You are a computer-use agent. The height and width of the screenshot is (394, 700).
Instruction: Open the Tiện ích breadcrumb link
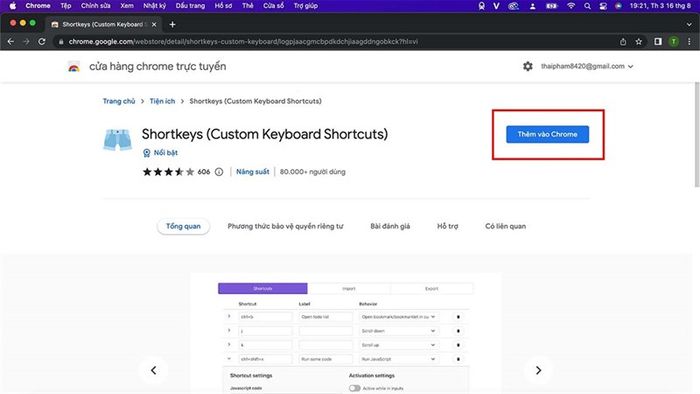pos(162,101)
